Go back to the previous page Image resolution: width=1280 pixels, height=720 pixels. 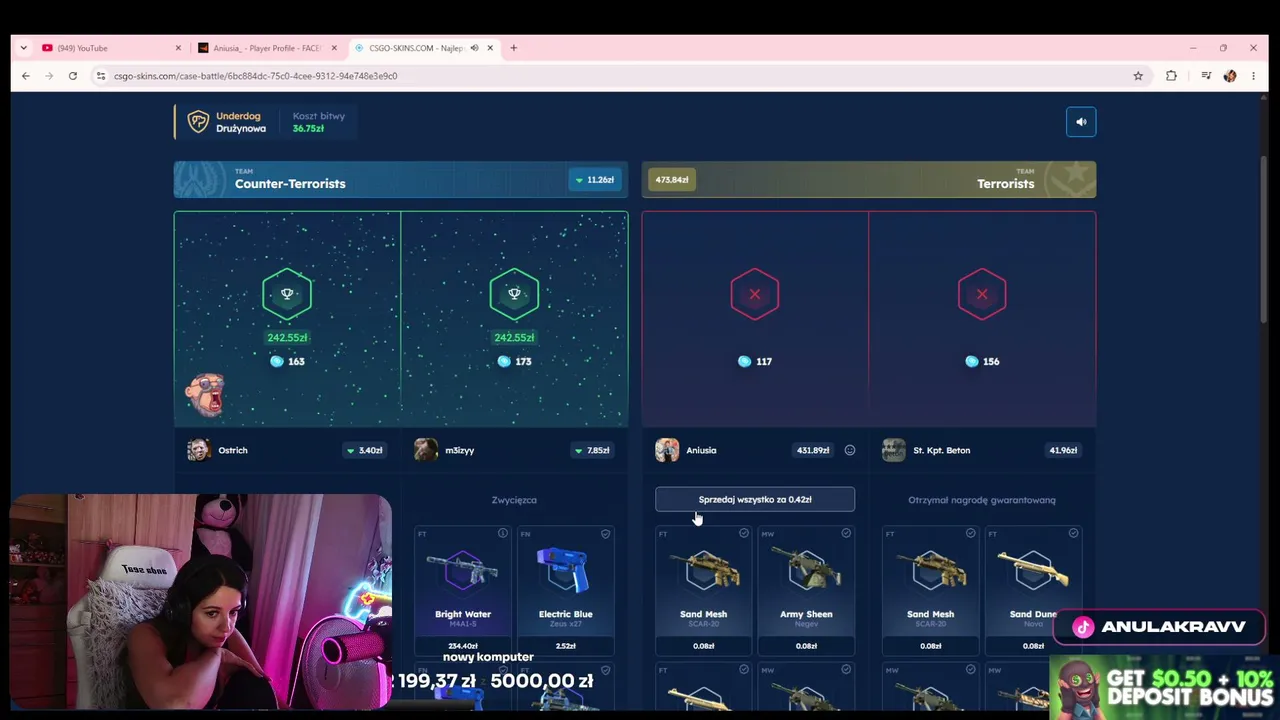[26, 76]
